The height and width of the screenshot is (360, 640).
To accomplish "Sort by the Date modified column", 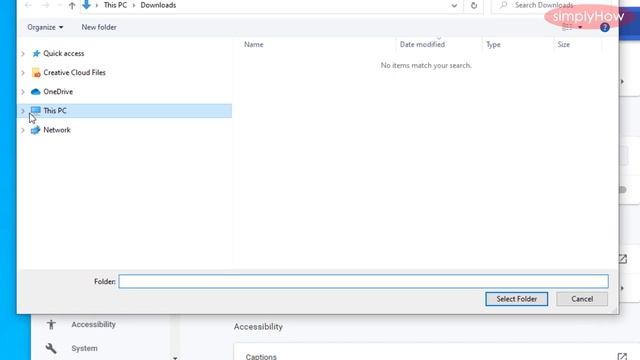I will [422, 44].
